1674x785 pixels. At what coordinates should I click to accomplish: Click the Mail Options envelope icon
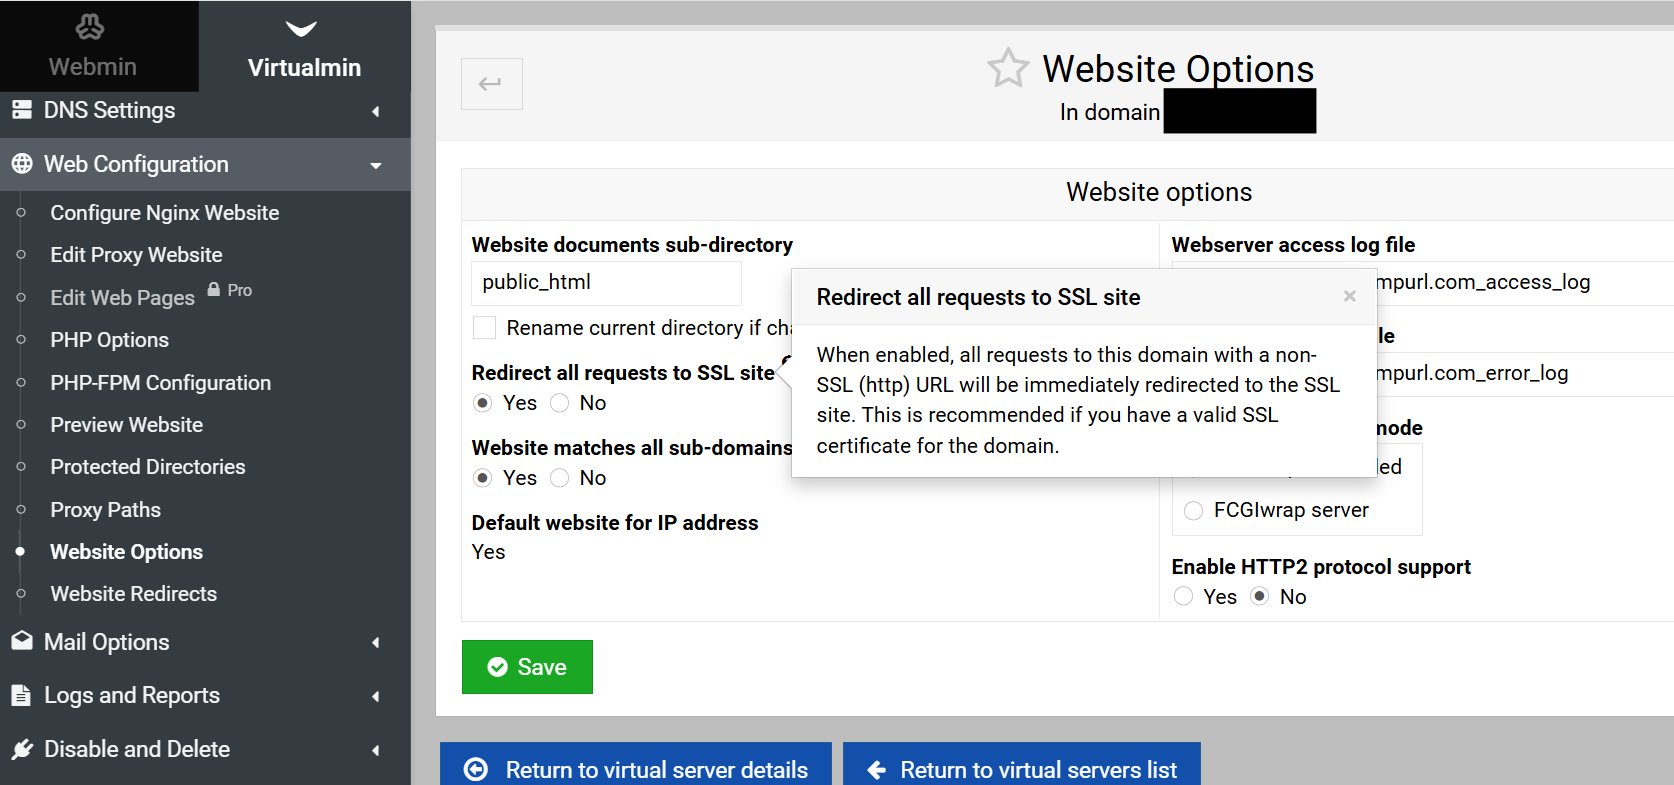point(21,642)
